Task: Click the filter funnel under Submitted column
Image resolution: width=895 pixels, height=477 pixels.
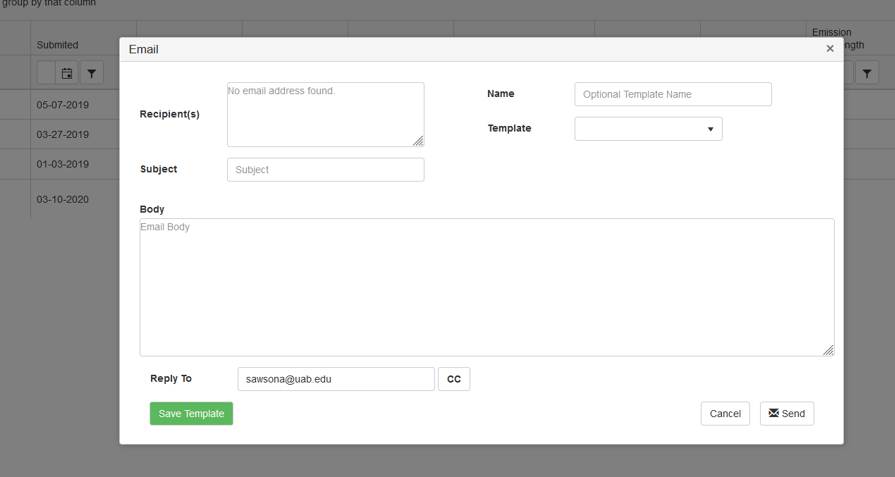Action: point(91,73)
